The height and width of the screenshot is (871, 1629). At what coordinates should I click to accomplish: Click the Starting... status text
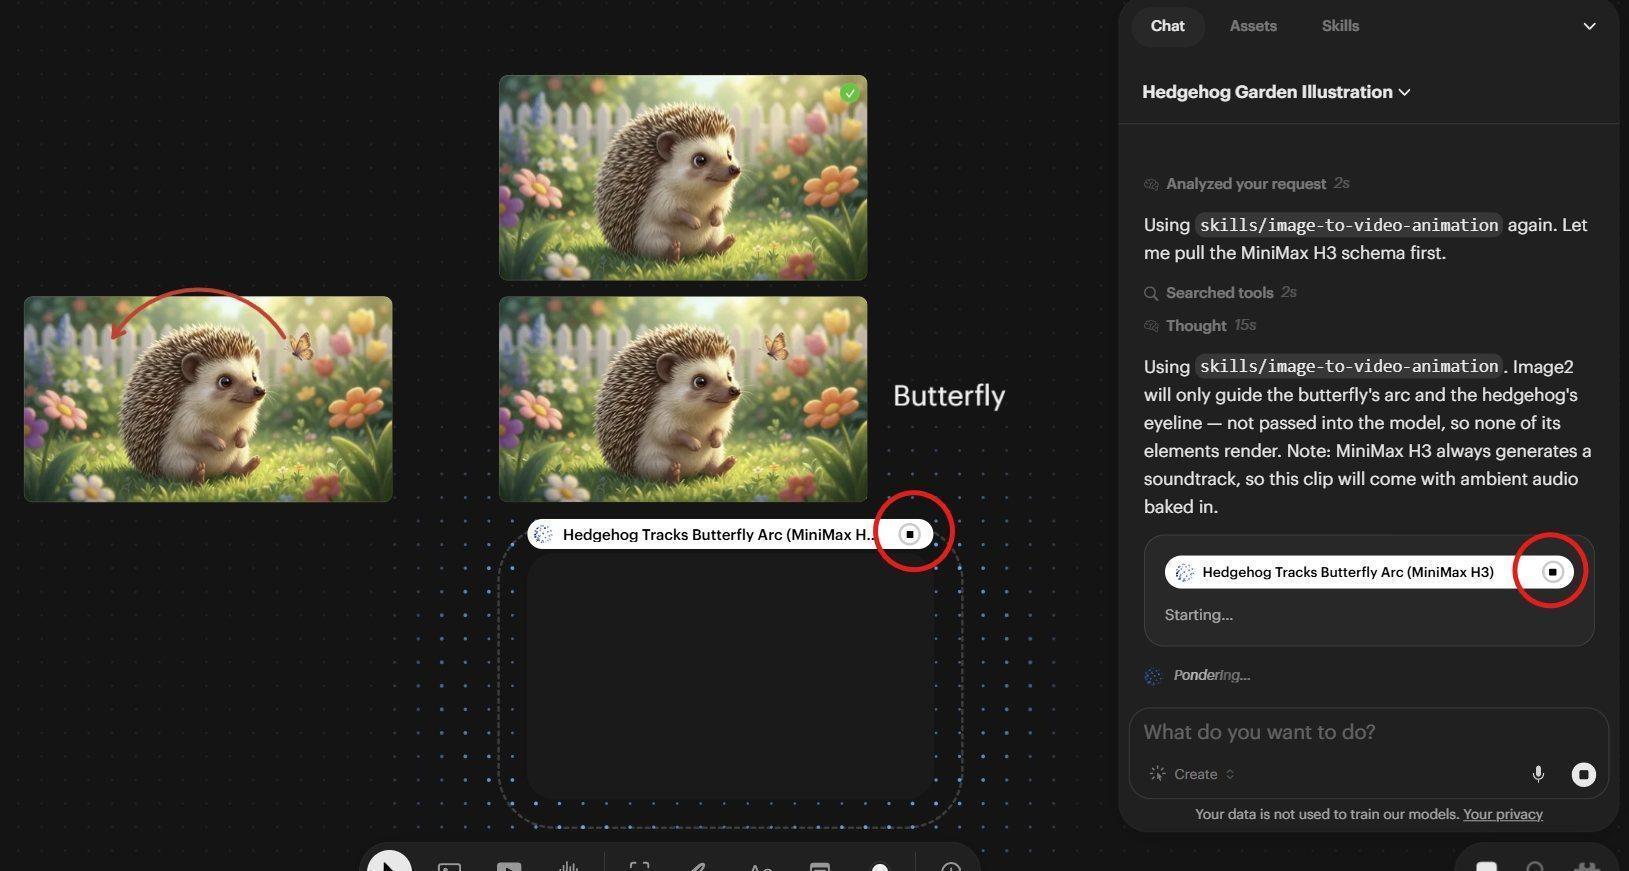pyautogui.click(x=1198, y=615)
